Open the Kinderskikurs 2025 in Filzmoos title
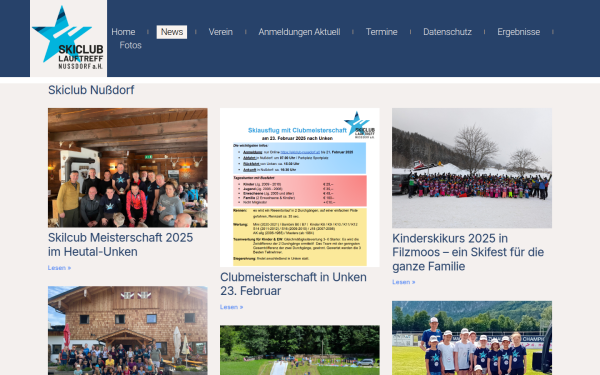Viewport: 600px width, 375px height. pyautogui.click(x=468, y=252)
